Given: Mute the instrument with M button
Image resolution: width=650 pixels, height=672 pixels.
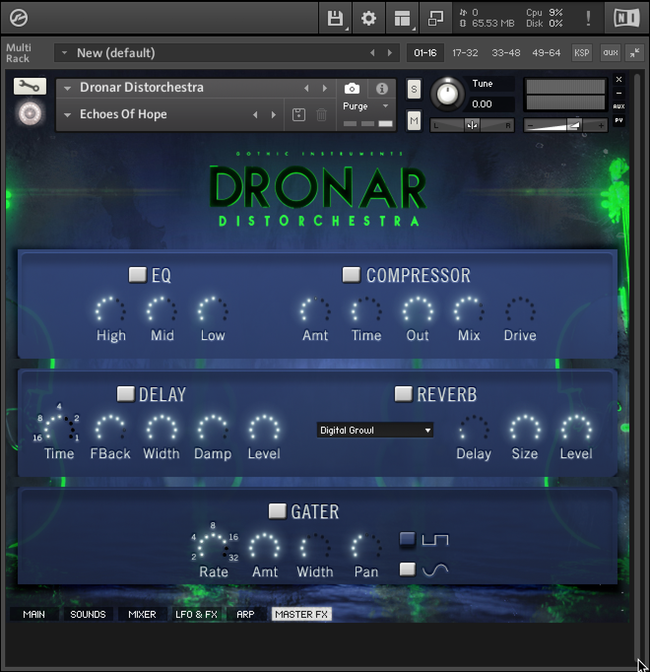Looking at the screenshot, I should (x=414, y=121).
